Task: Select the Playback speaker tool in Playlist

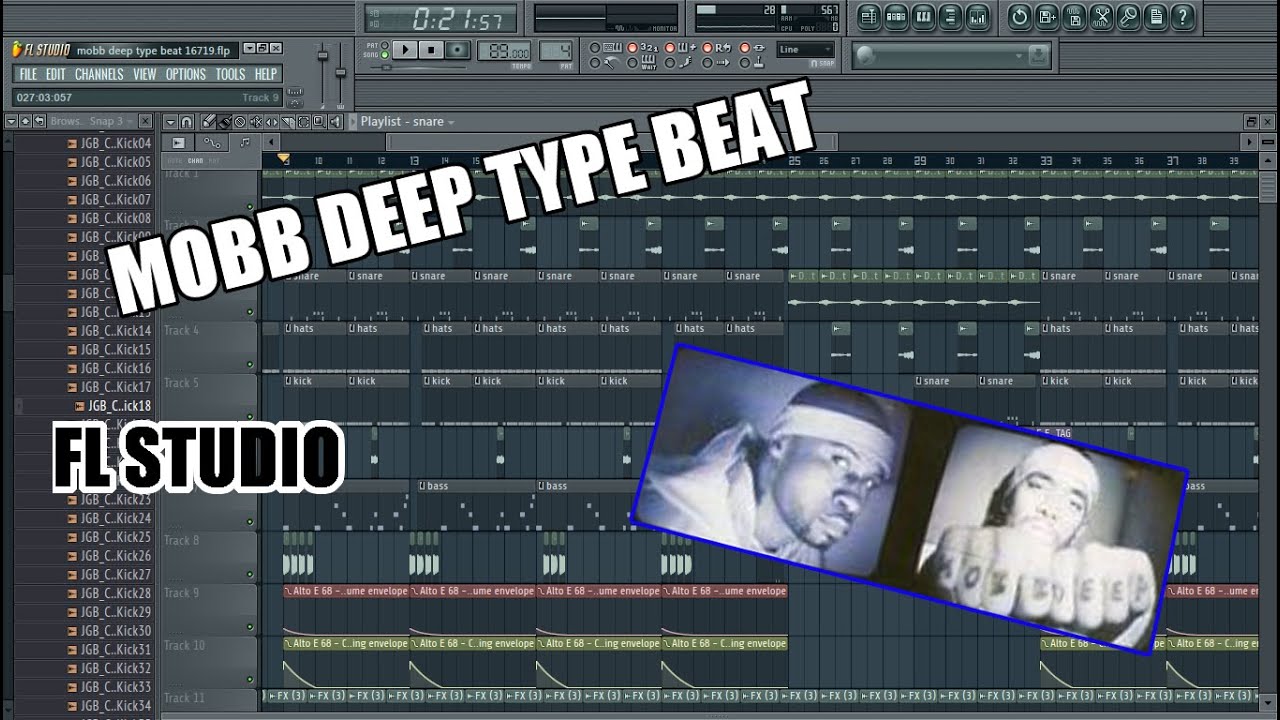Action: coord(334,122)
